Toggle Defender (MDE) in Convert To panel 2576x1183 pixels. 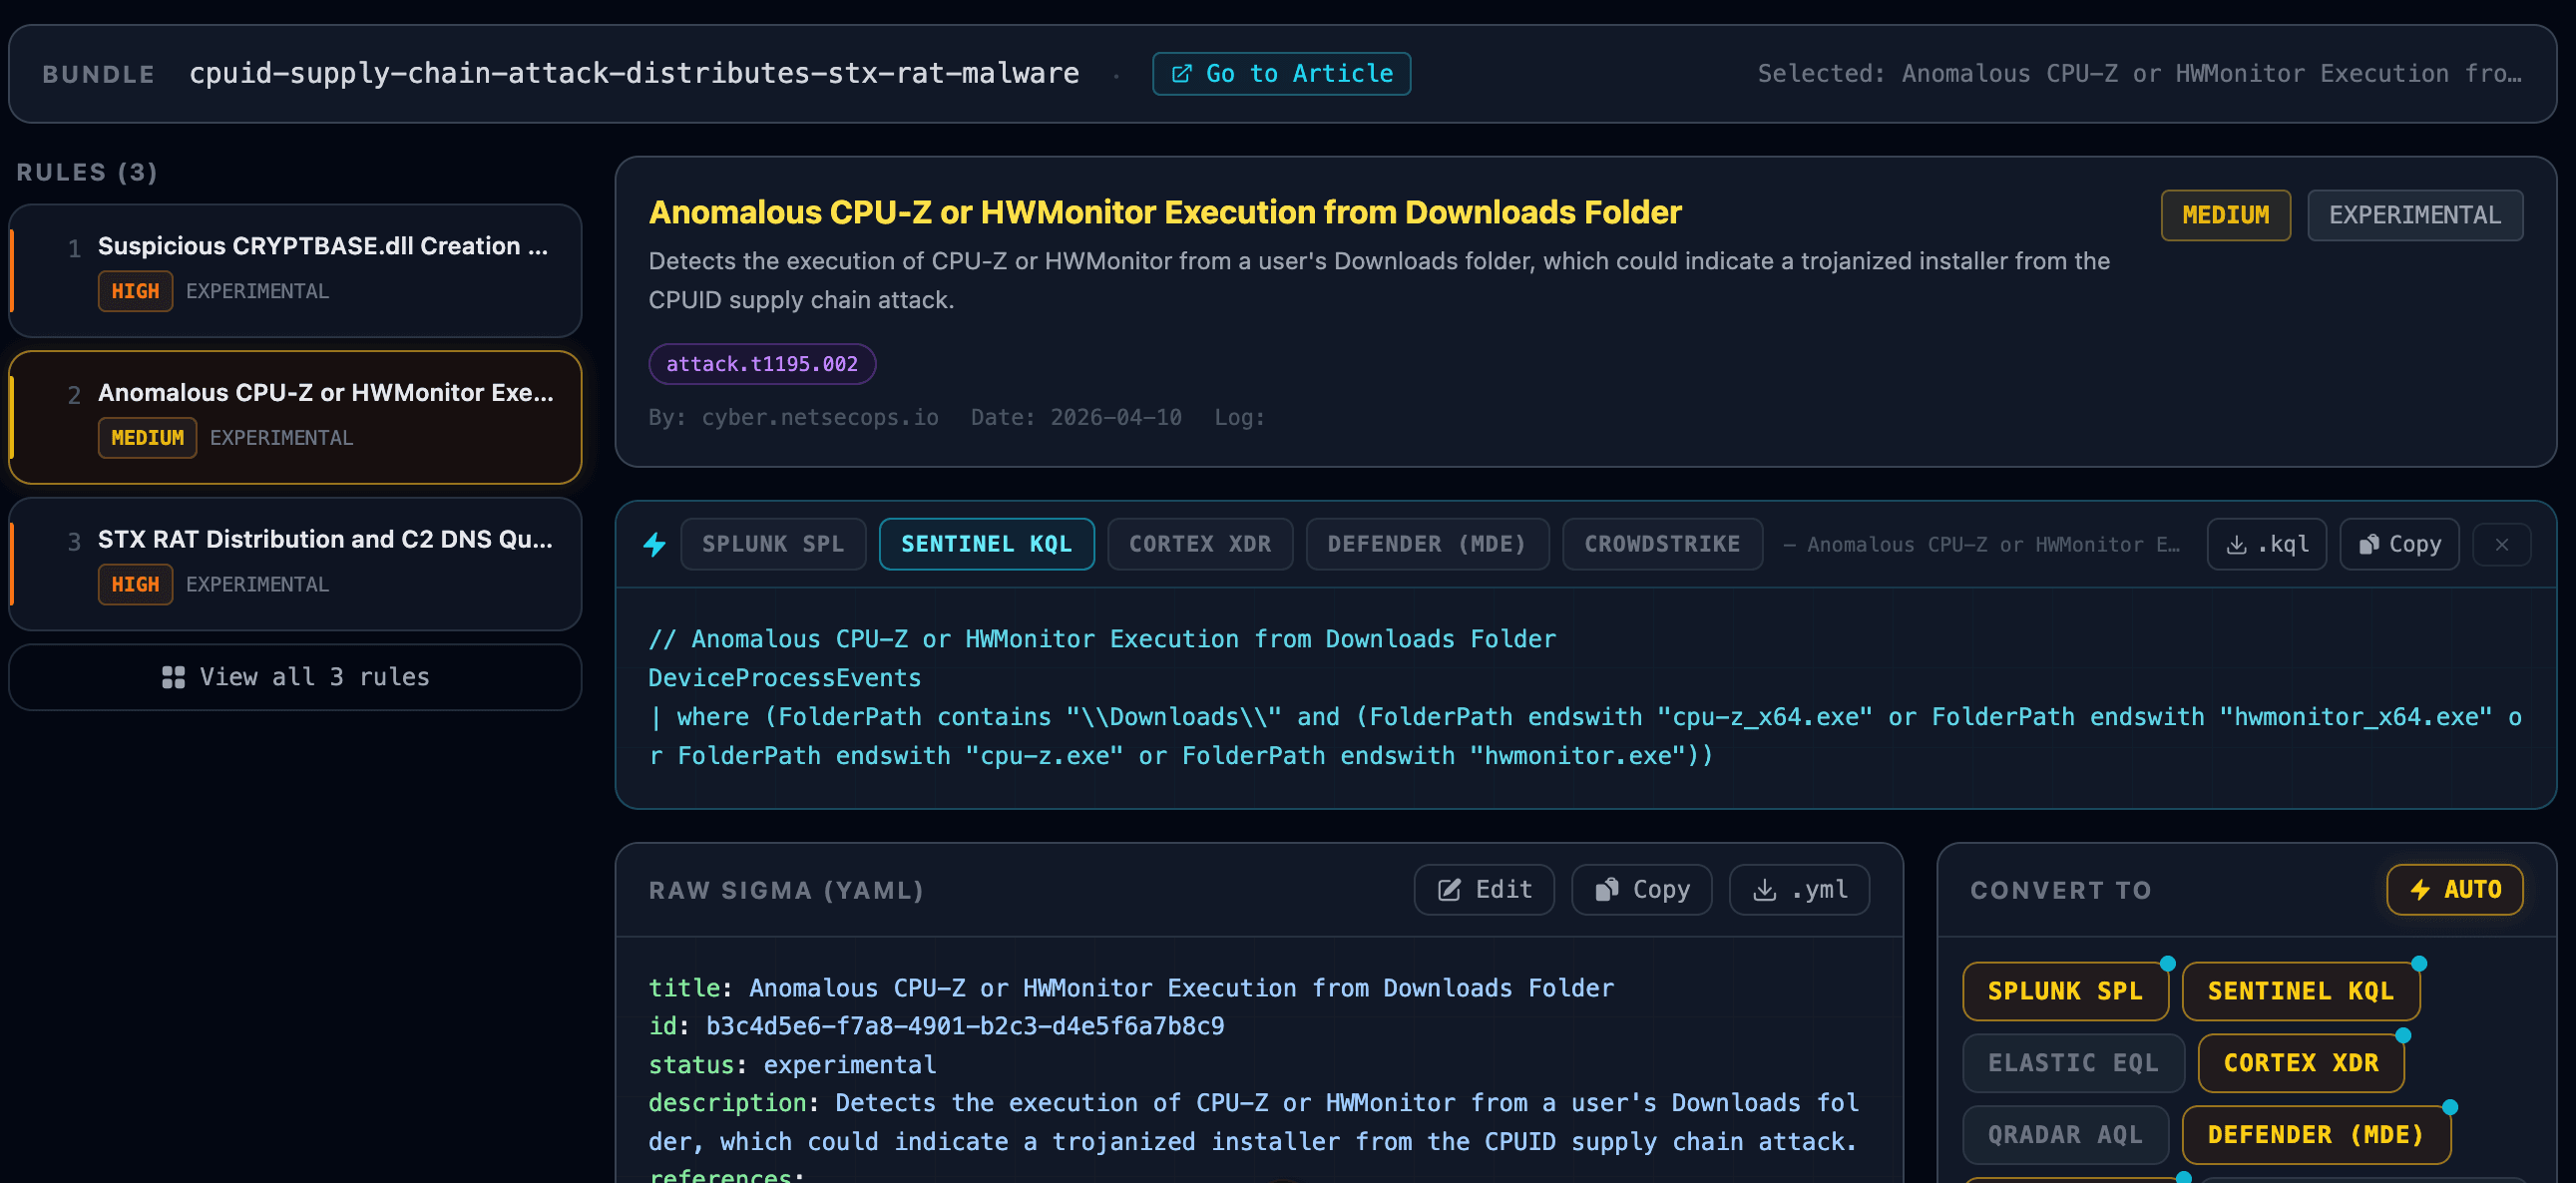(x=2316, y=1135)
